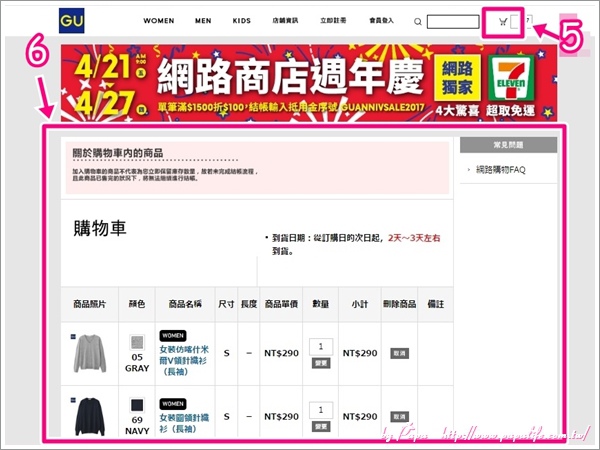This screenshot has height=450, width=600.
Task: Click the 刪除商品 column header
Action: (x=399, y=304)
